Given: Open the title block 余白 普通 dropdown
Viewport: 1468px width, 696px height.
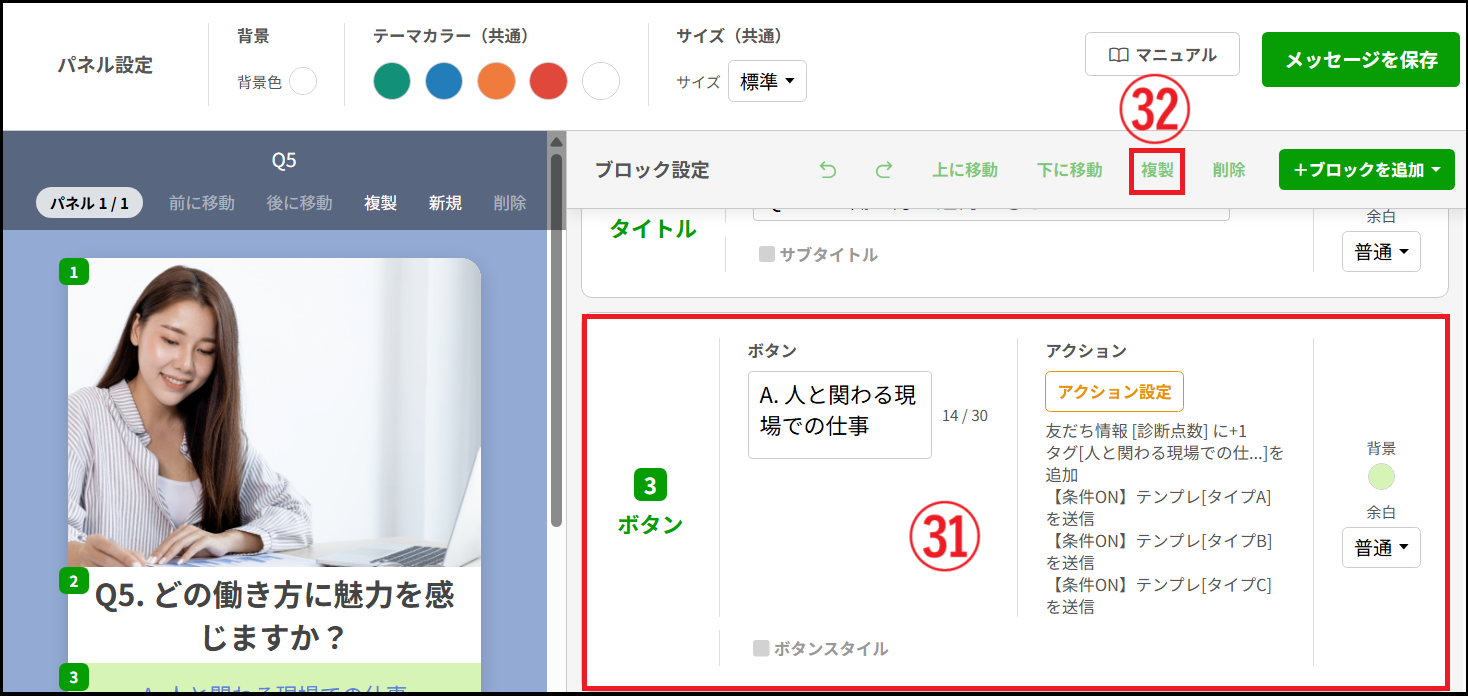Looking at the screenshot, I should 1381,252.
